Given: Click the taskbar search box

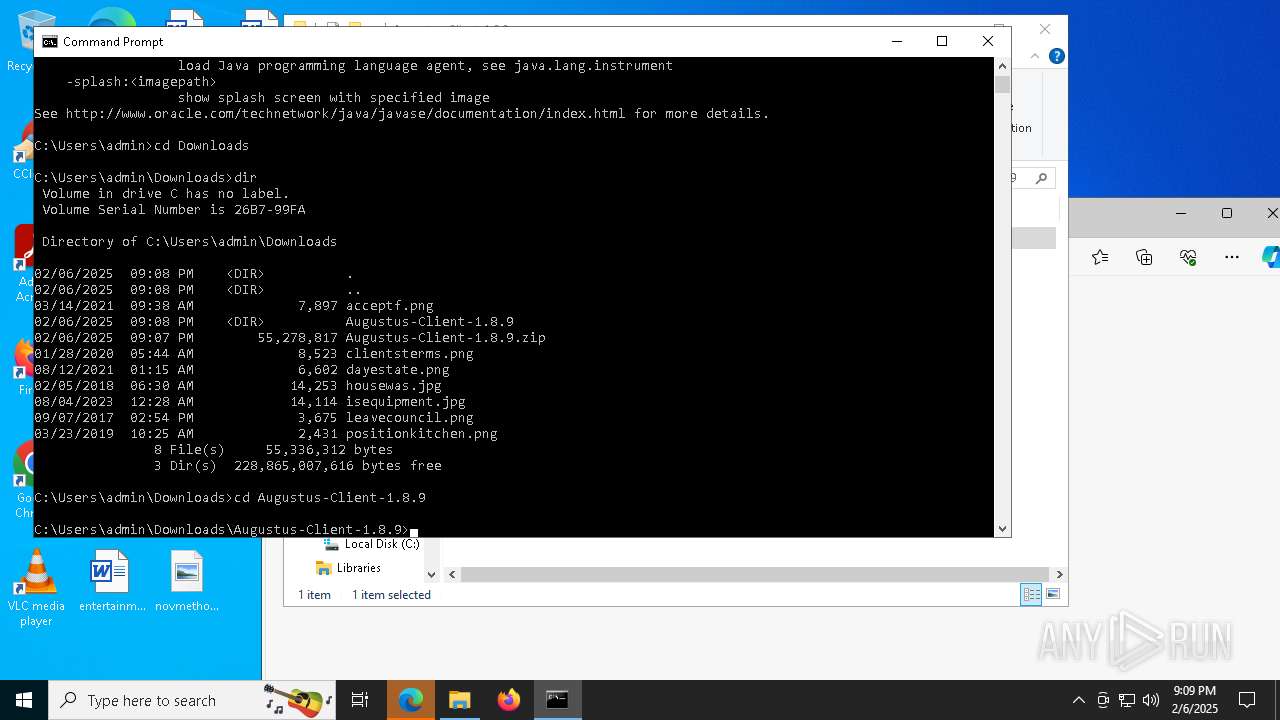Looking at the screenshot, I should pos(191,700).
